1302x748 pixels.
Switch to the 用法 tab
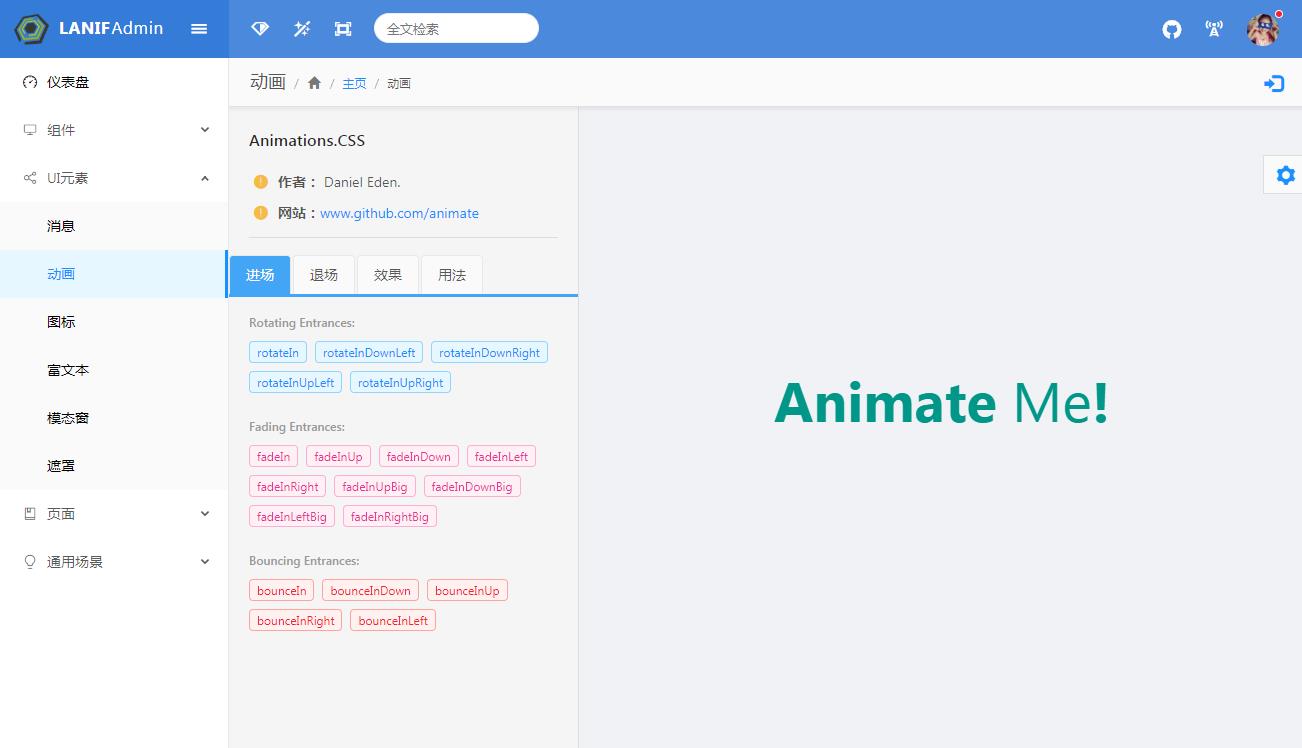(x=452, y=275)
